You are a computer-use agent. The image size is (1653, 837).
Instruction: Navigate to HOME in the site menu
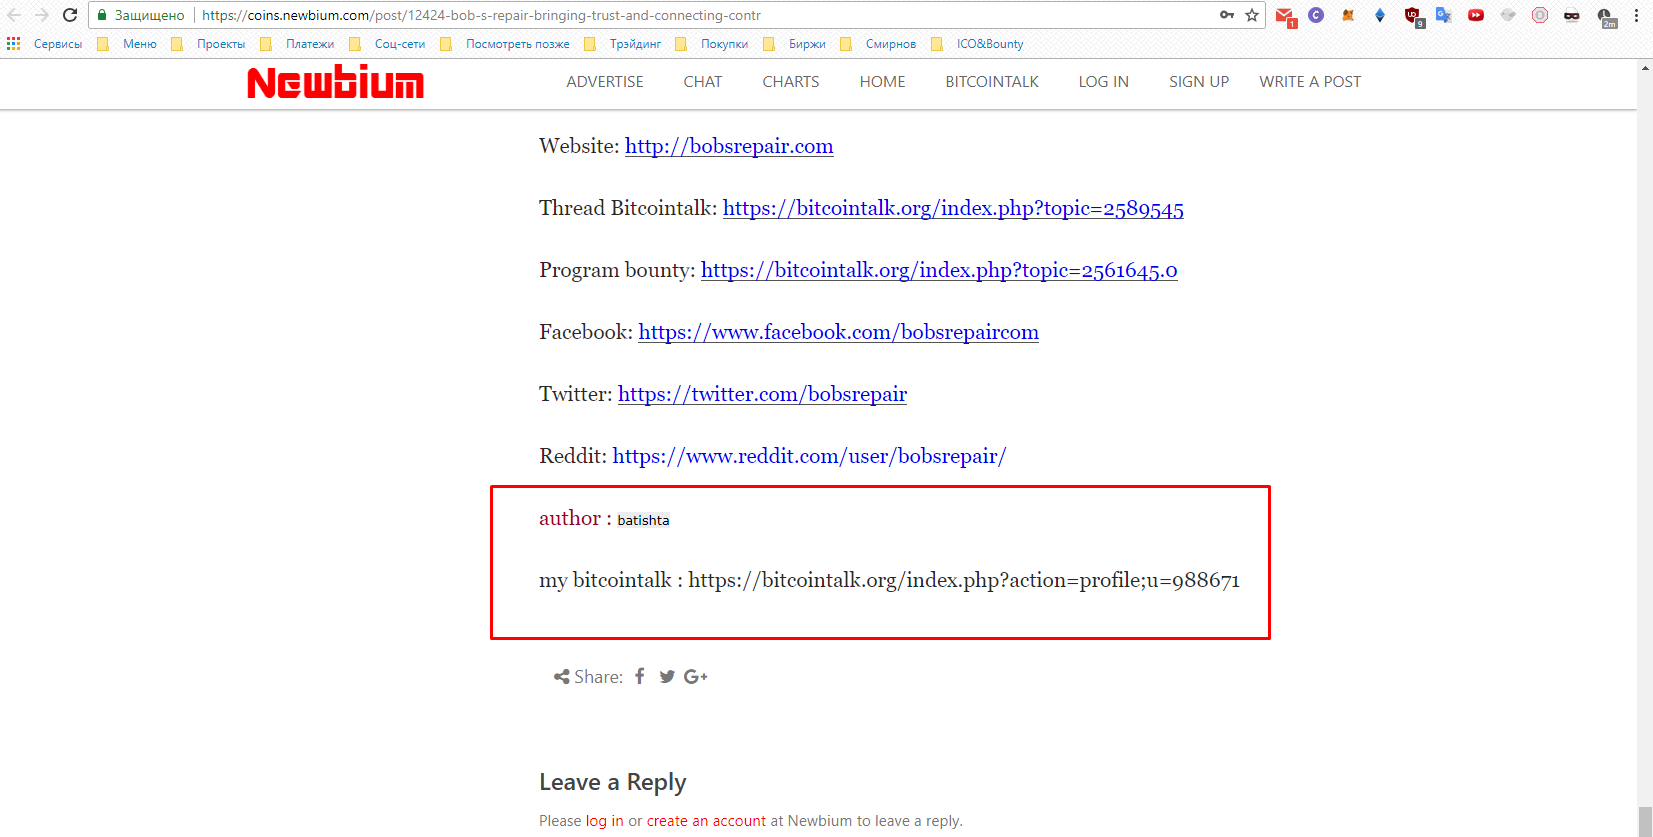click(x=883, y=82)
